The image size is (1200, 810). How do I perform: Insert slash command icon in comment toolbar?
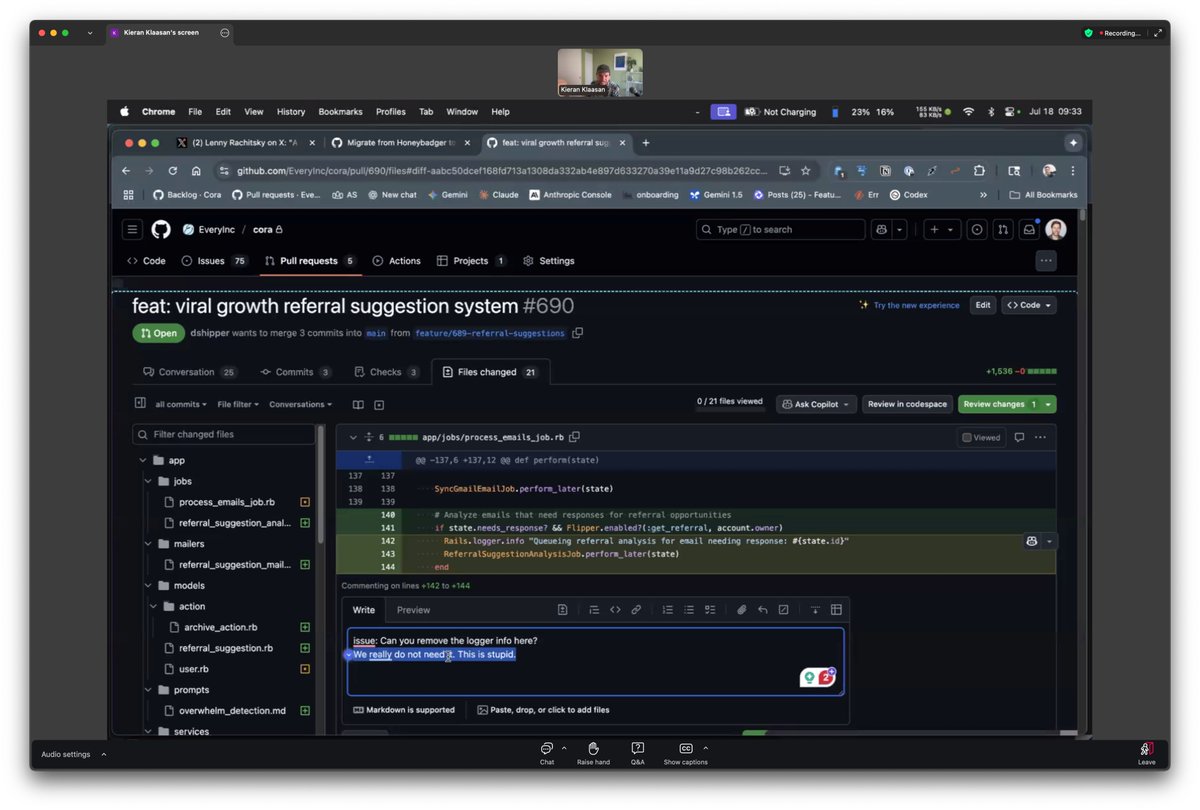[x=784, y=609]
